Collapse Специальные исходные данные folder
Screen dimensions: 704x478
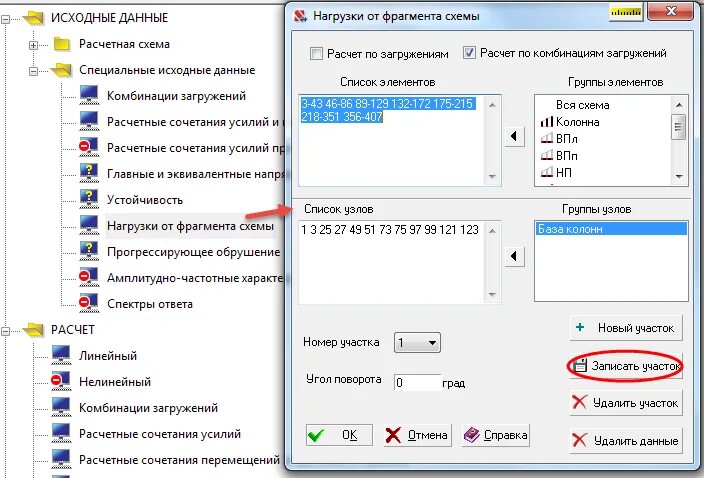pyautogui.click(x=33, y=71)
